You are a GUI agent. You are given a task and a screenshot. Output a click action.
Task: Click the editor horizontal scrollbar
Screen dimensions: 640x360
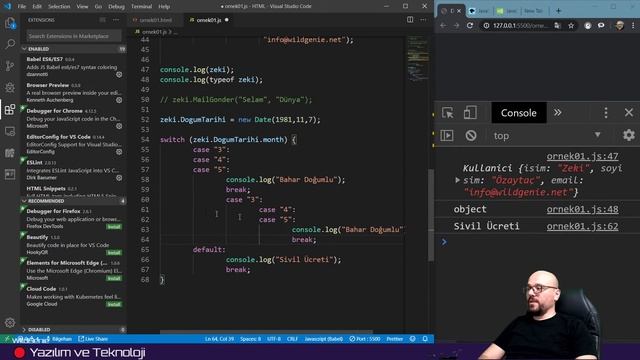click(x=266, y=332)
